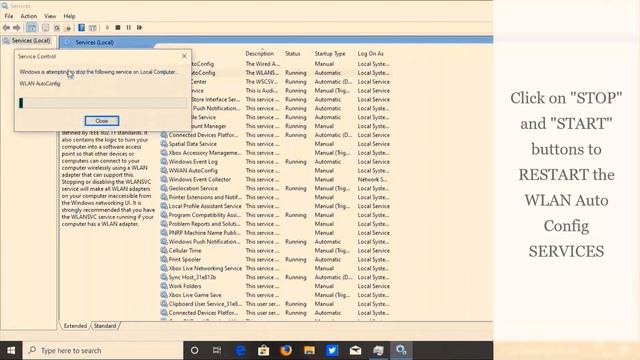This screenshot has width=640, height=360.
Task: Open Task View on taskbar
Action: [217, 351]
